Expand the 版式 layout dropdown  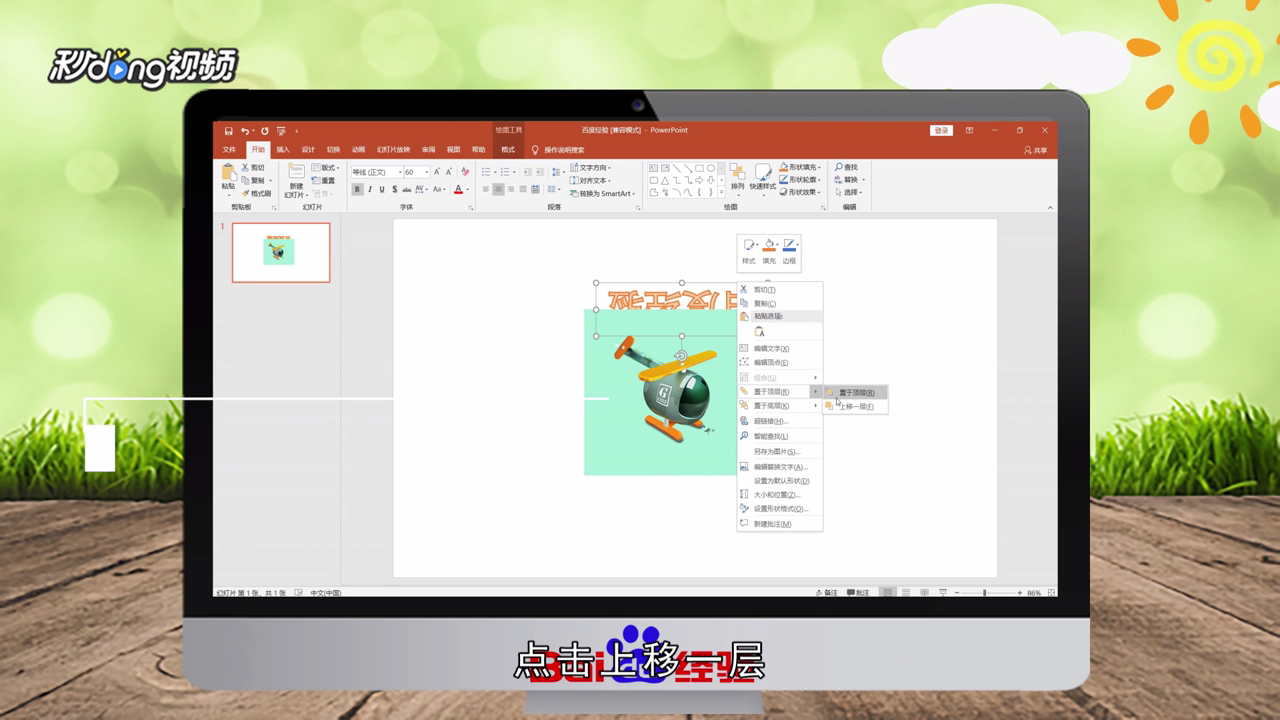[x=325, y=167]
